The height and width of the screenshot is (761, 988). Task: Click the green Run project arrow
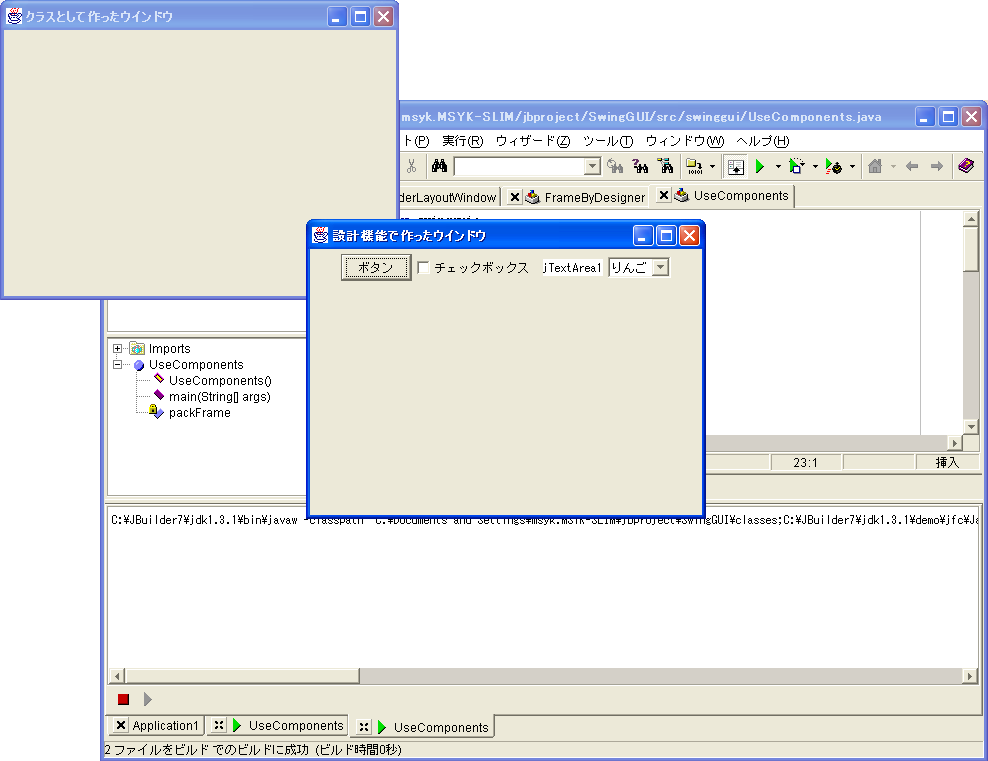coord(760,166)
